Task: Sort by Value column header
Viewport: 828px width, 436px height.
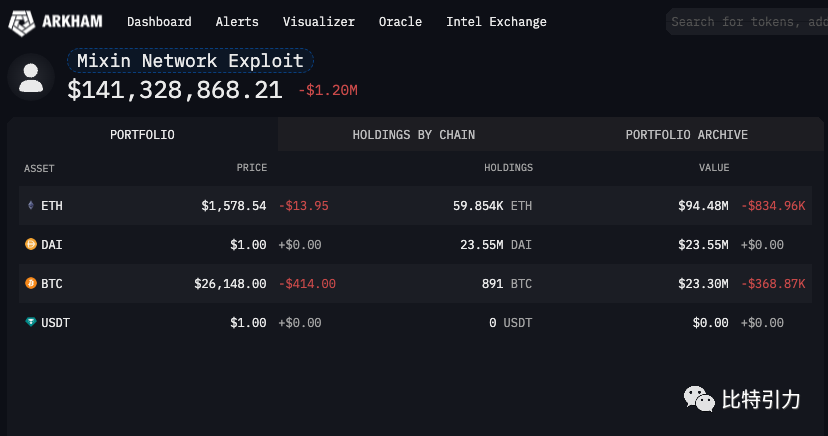Action: pyautogui.click(x=714, y=168)
